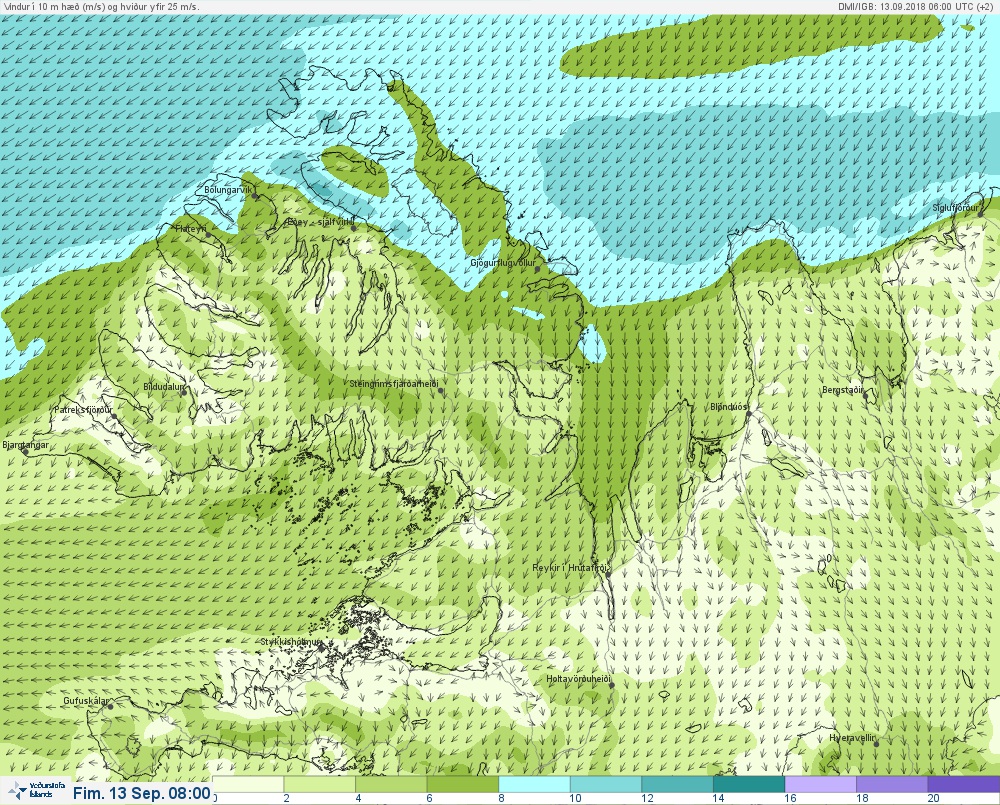Pick the 16–18 m/s light purple swatch
The height and width of the screenshot is (805, 1000).
coord(820,784)
